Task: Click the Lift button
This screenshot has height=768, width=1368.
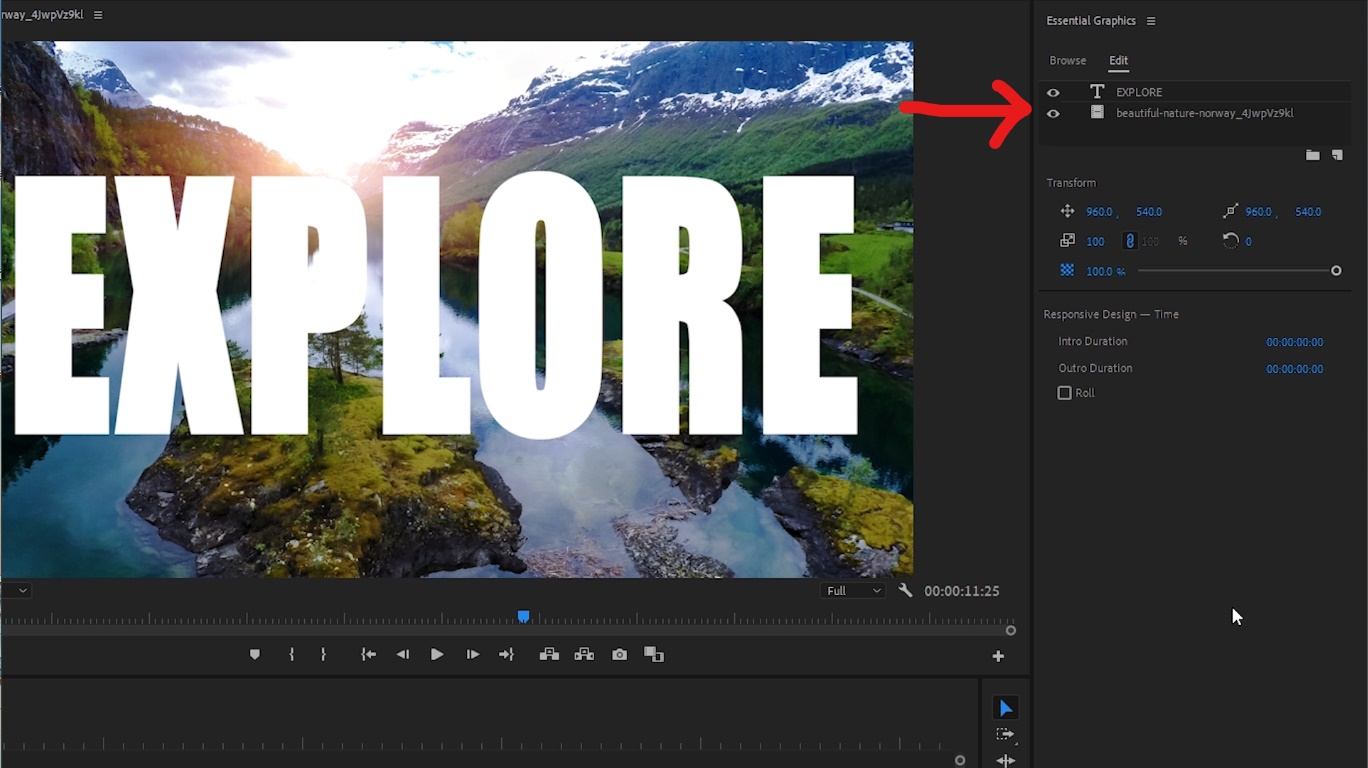Action: point(549,655)
